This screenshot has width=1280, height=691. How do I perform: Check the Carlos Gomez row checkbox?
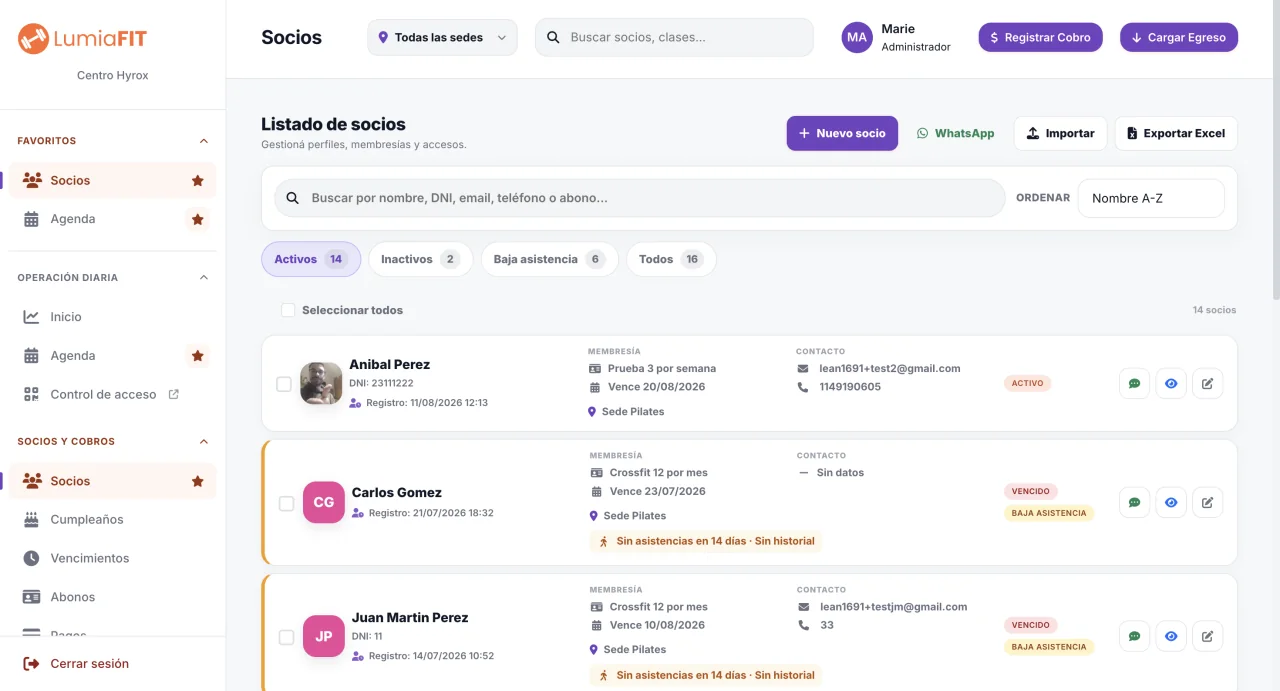click(x=286, y=503)
